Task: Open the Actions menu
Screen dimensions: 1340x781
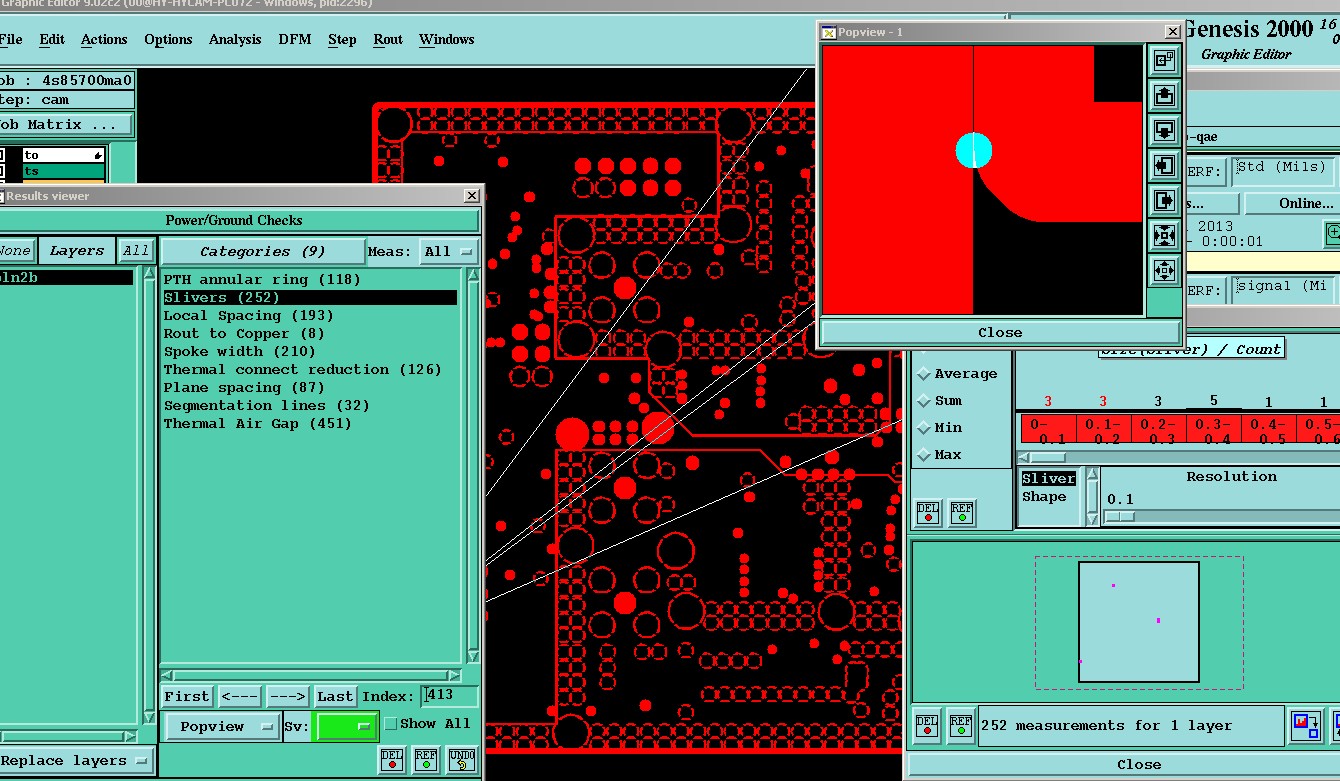Action: pos(104,40)
